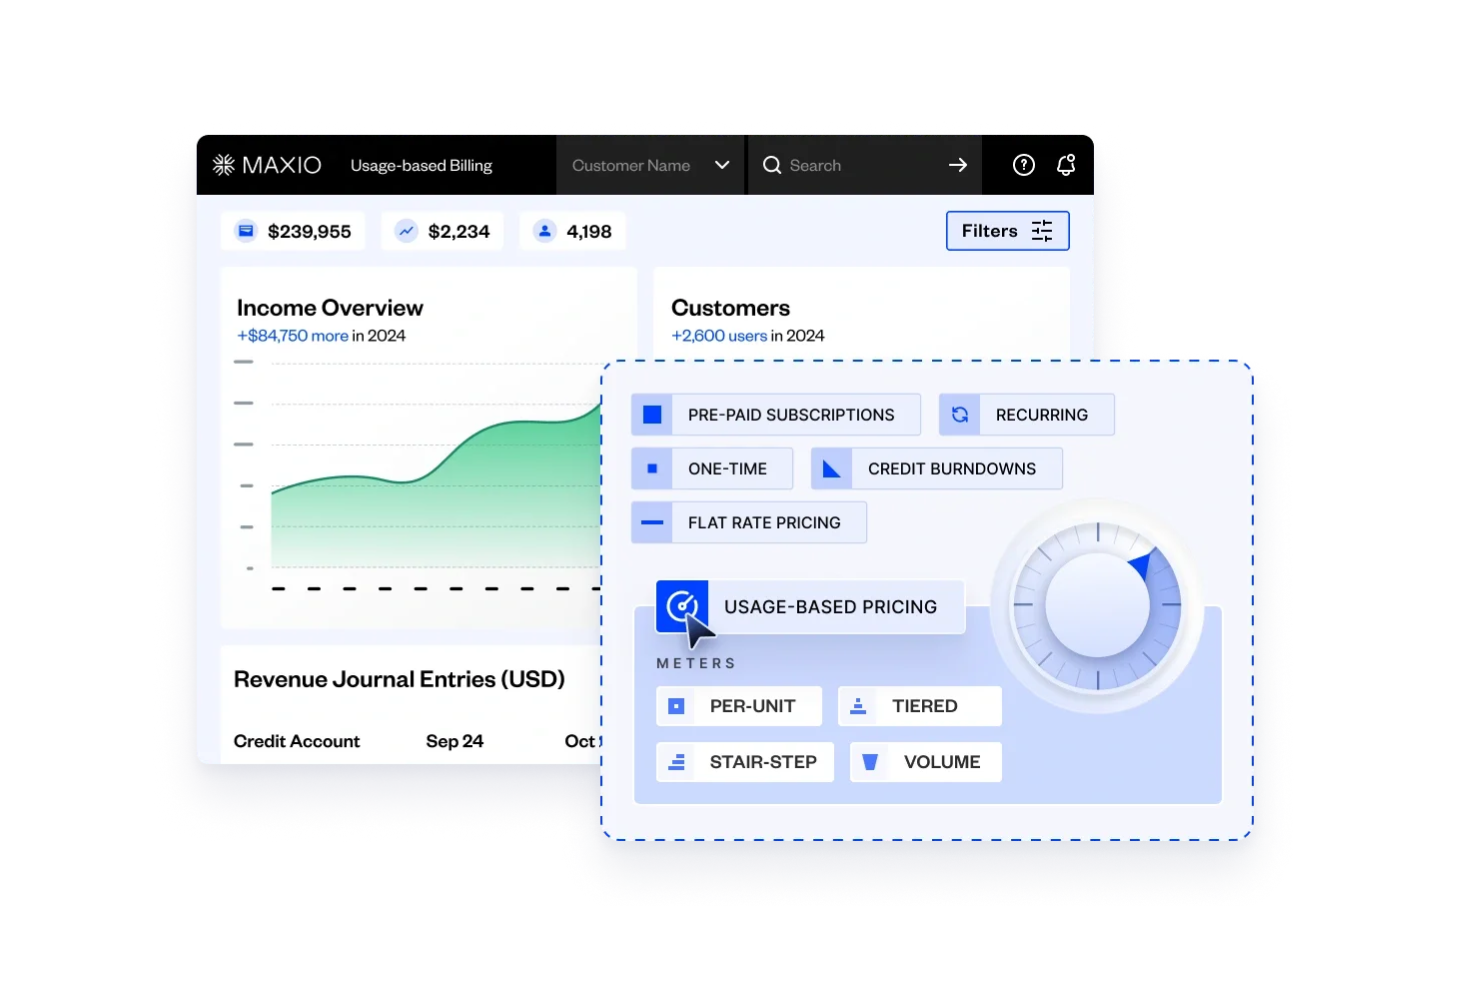The width and height of the screenshot is (1480, 987).
Task: Choose the PER-UNIT meter
Action: pyautogui.click(x=739, y=706)
